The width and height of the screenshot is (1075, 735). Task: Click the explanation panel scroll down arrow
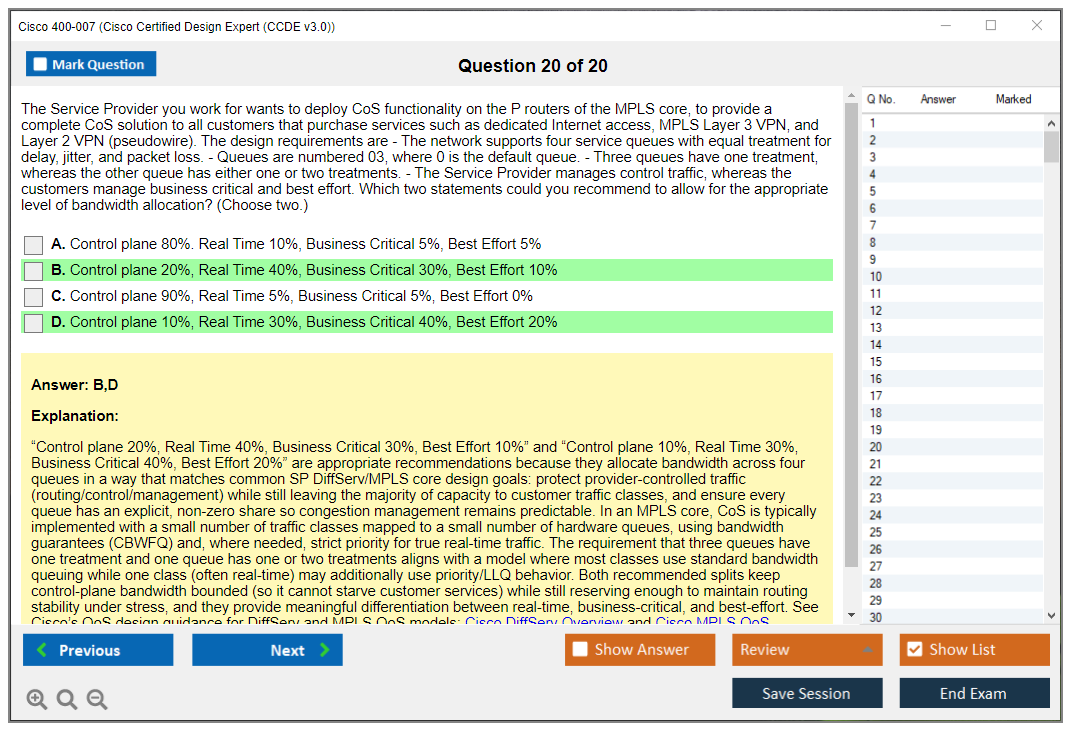(851, 614)
